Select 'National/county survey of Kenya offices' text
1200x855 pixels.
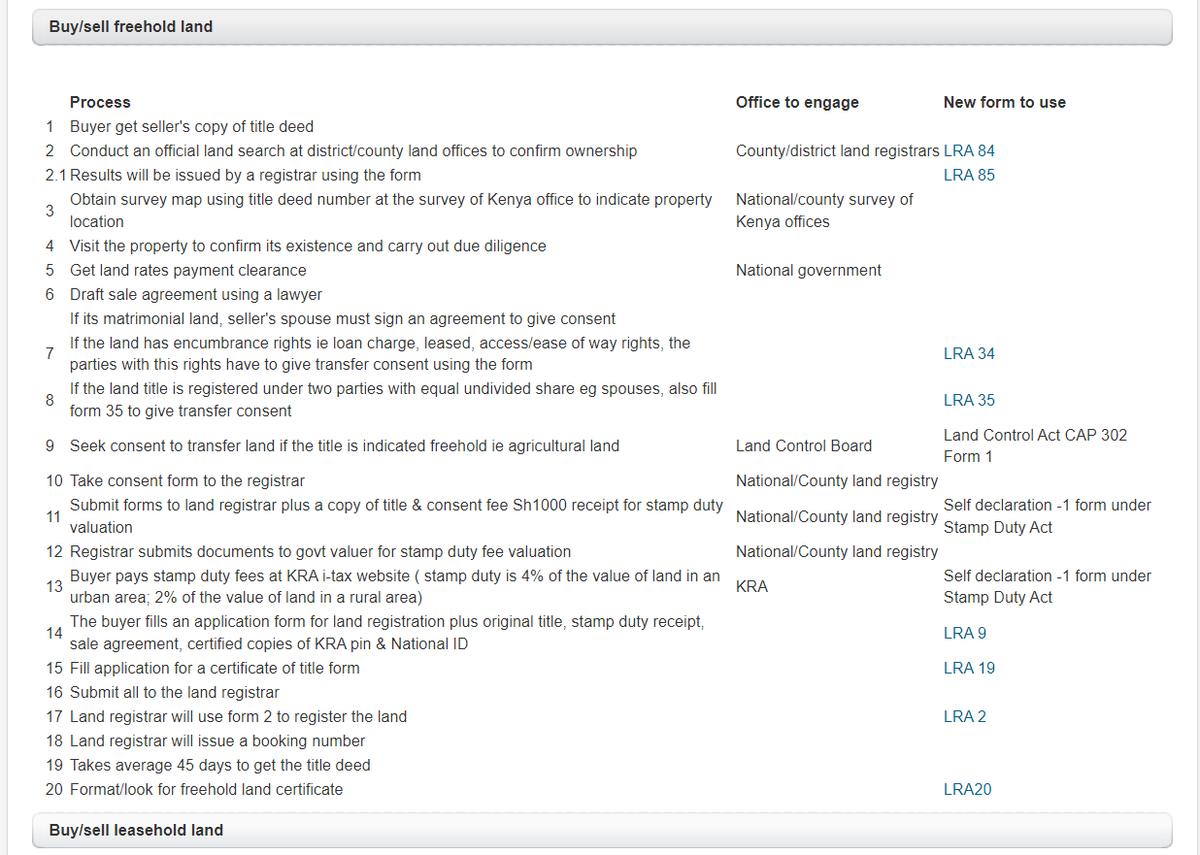click(x=825, y=210)
